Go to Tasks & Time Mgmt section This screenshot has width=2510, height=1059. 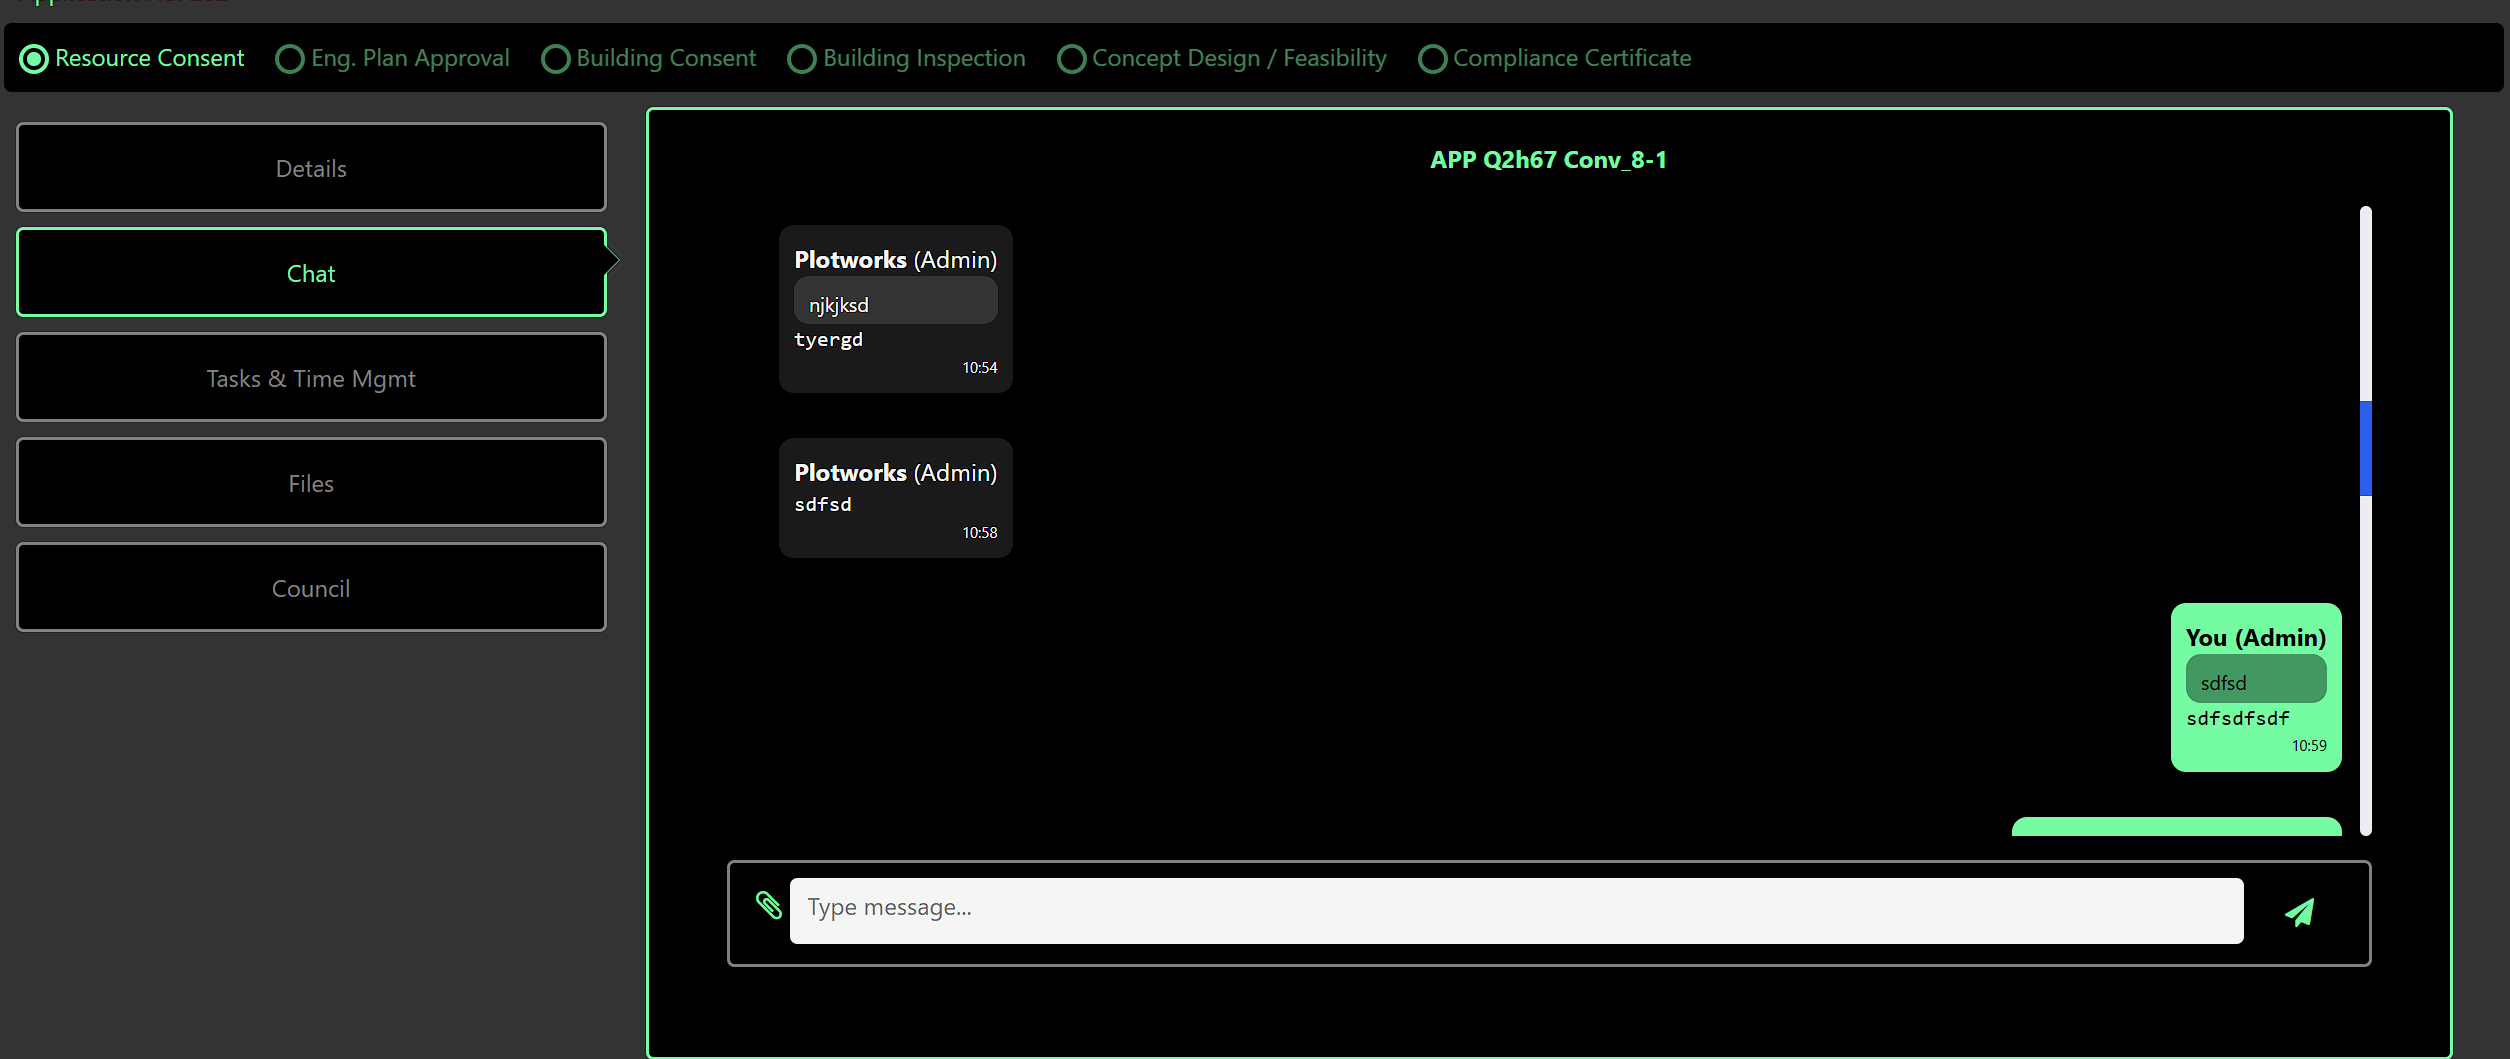[311, 378]
